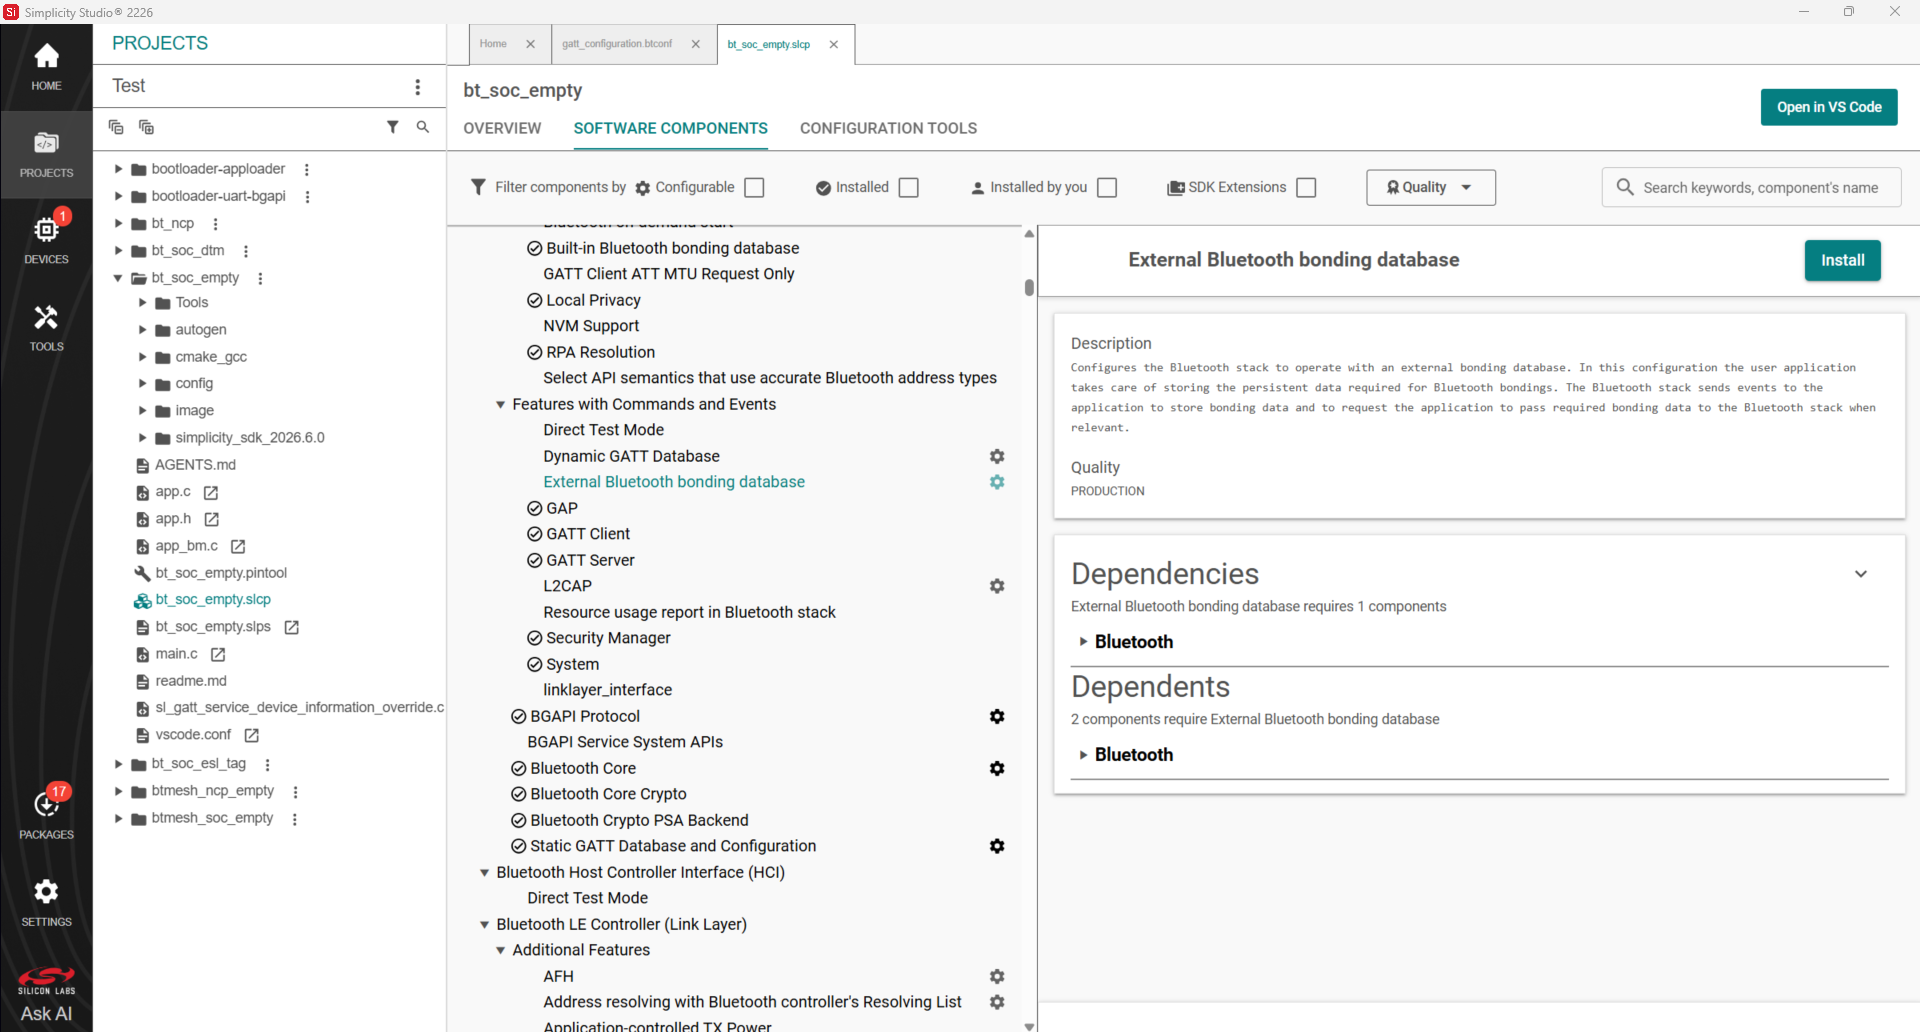1920x1032 pixels.
Task: Open the Settings sidebar section
Action: [x=46, y=901]
